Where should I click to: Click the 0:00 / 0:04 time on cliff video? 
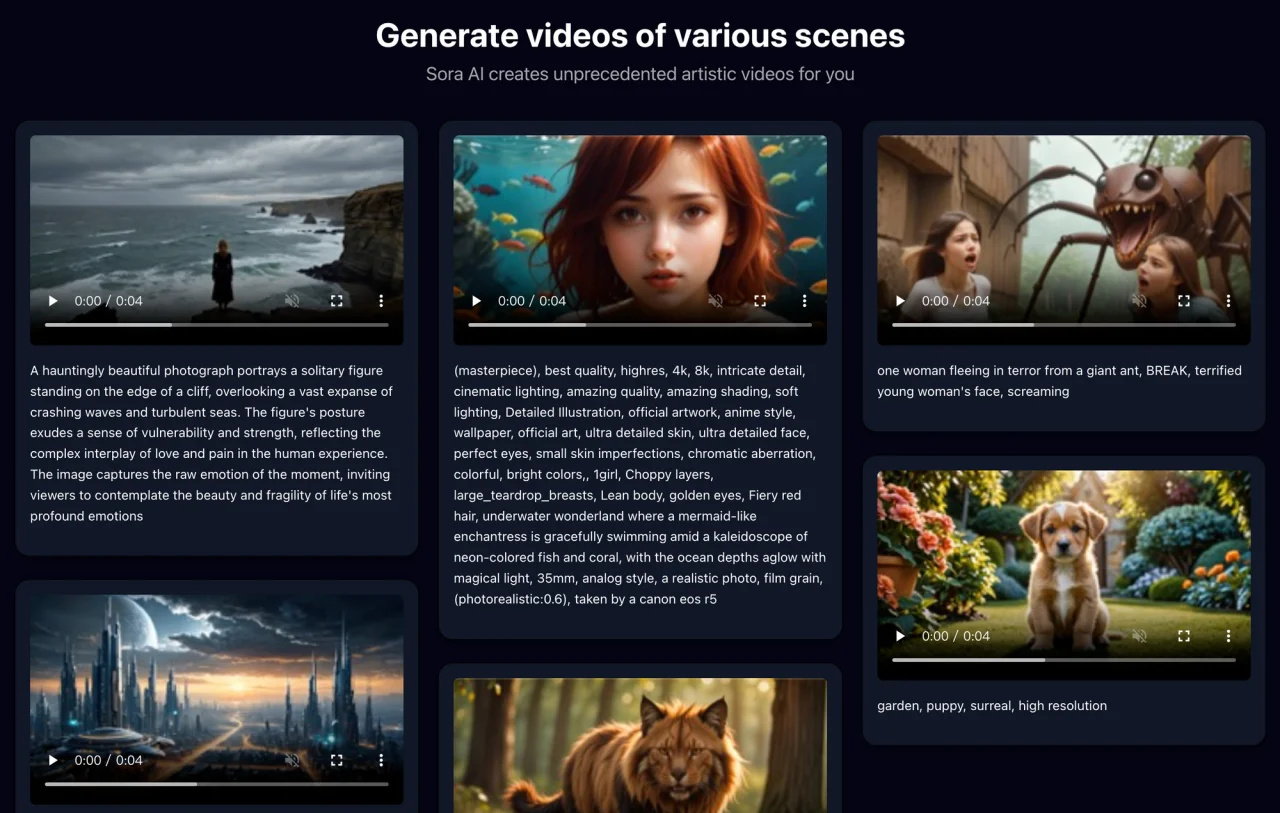(108, 301)
